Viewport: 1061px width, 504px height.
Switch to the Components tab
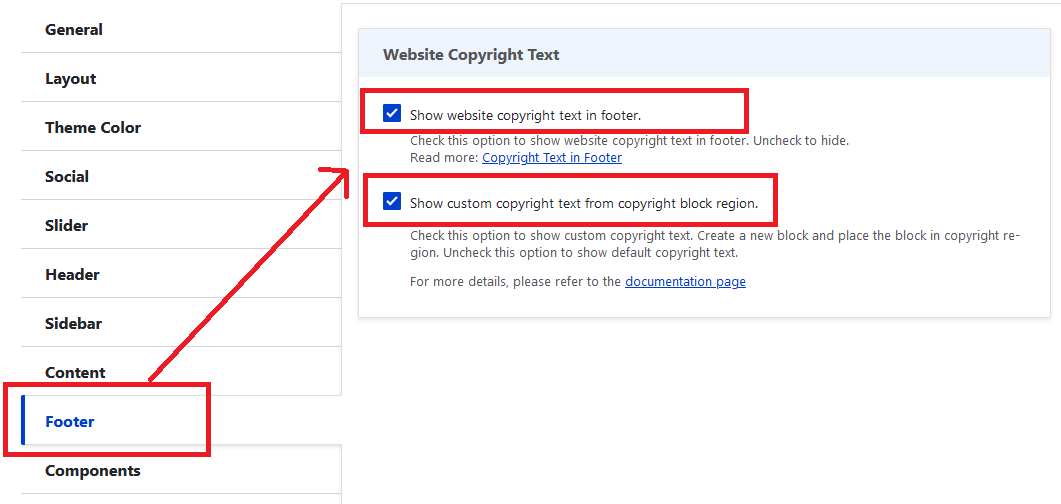pos(93,471)
